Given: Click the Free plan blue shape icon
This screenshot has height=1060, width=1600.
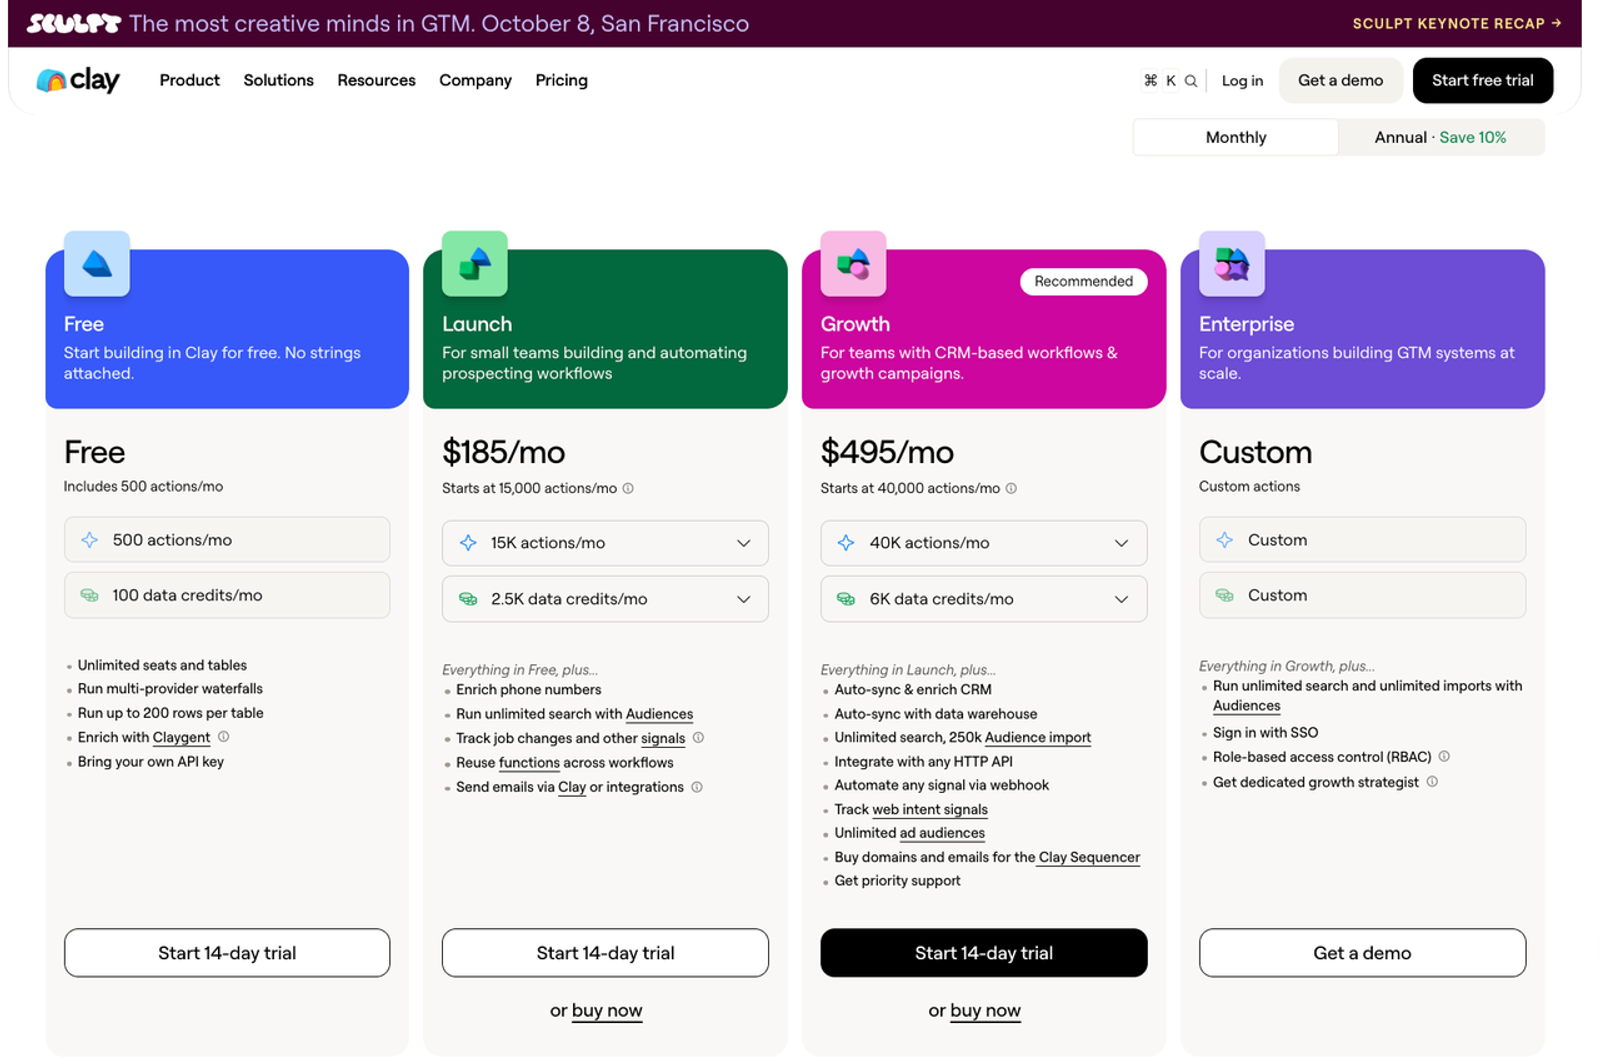Looking at the screenshot, I should point(97,264).
